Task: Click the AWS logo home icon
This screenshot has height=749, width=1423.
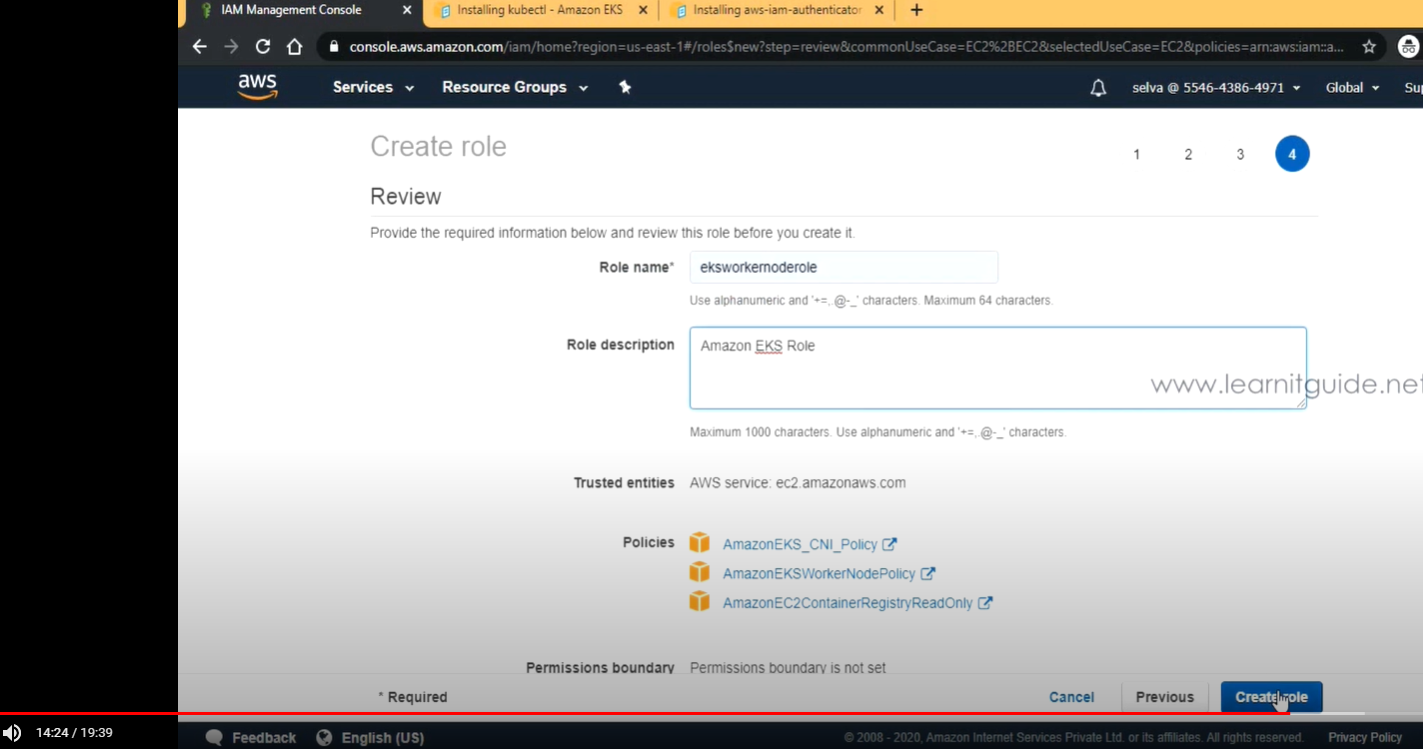Action: tap(257, 87)
